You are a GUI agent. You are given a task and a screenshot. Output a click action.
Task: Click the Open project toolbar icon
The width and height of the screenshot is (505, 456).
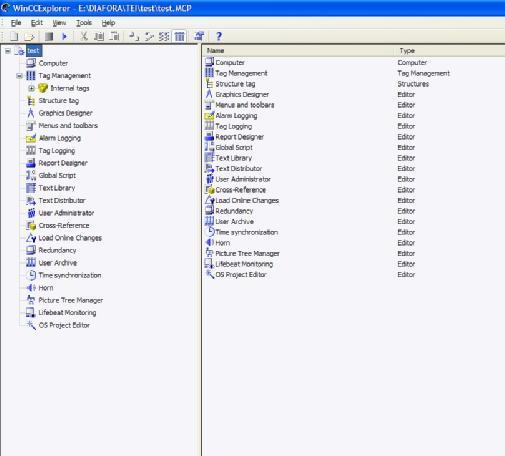coord(30,36)
